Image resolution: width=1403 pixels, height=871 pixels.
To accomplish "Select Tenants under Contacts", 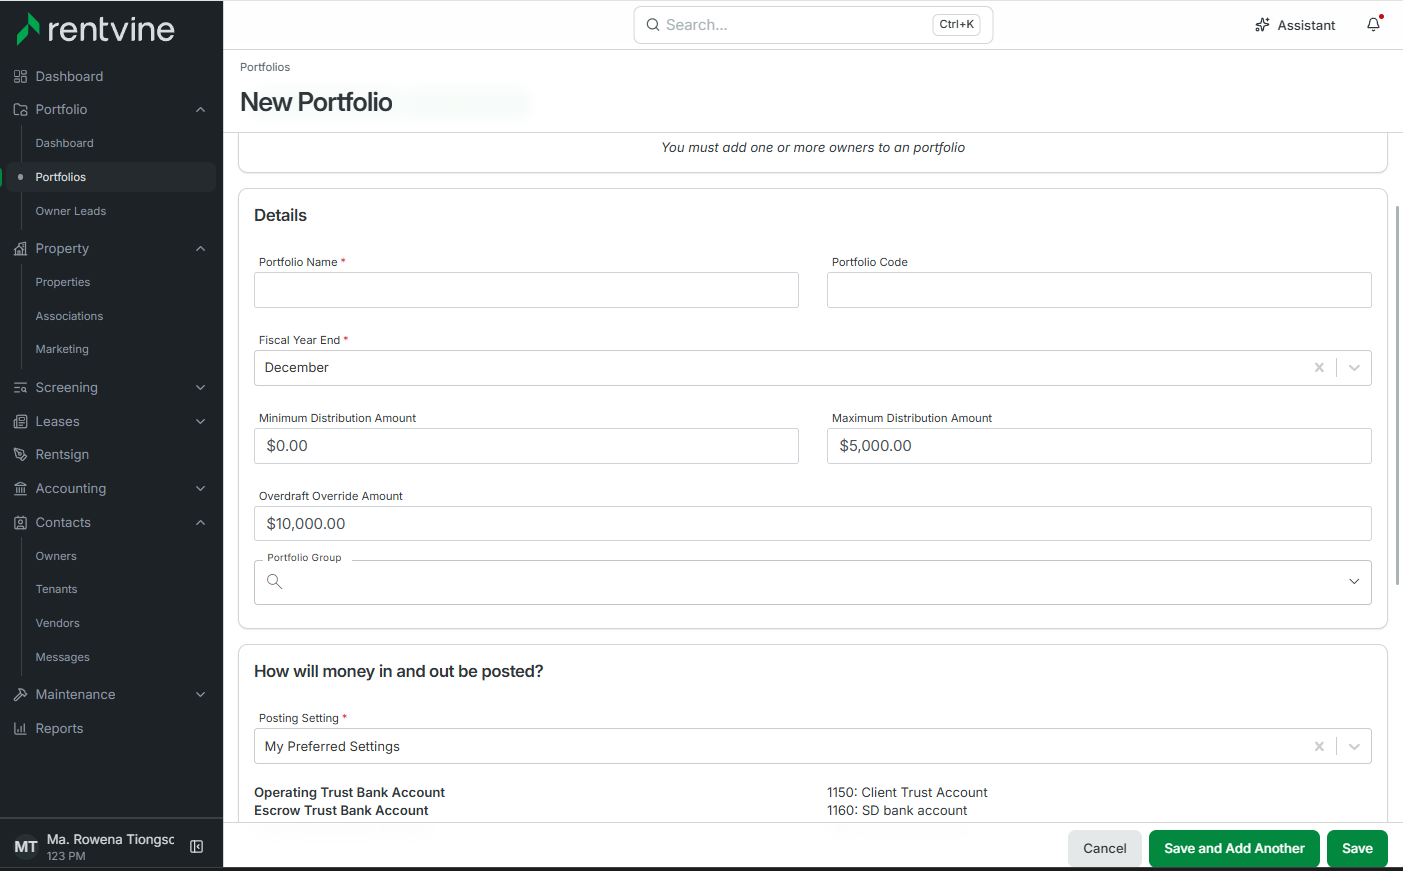I will point(56,589).
